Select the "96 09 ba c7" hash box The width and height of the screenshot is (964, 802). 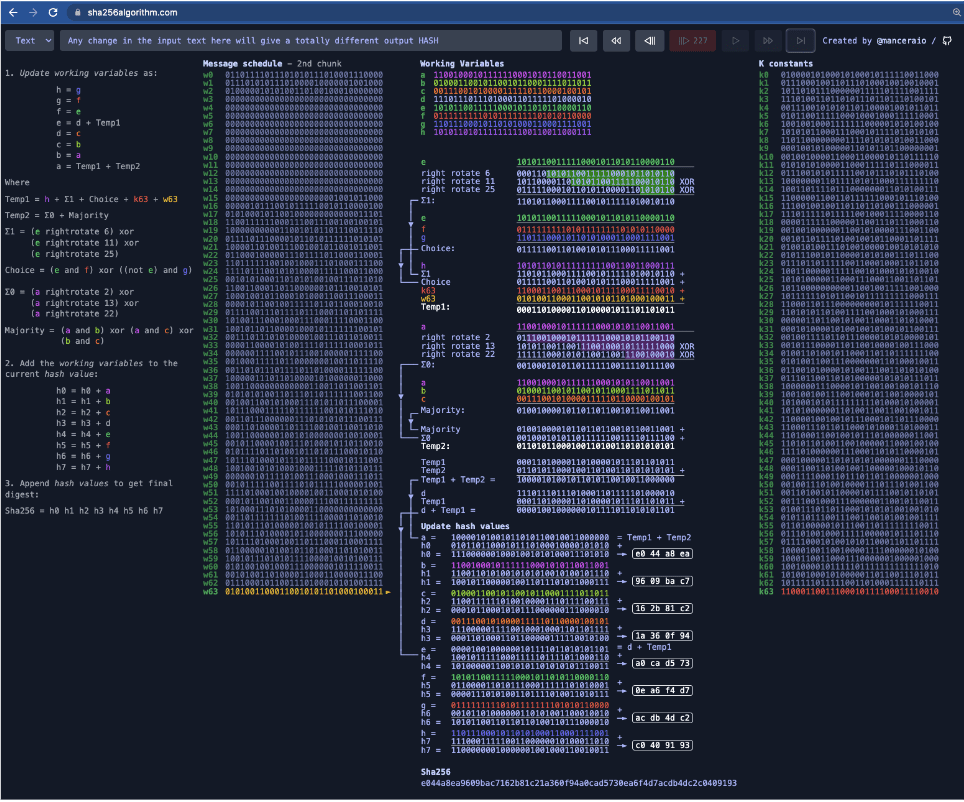coord(662,581)
